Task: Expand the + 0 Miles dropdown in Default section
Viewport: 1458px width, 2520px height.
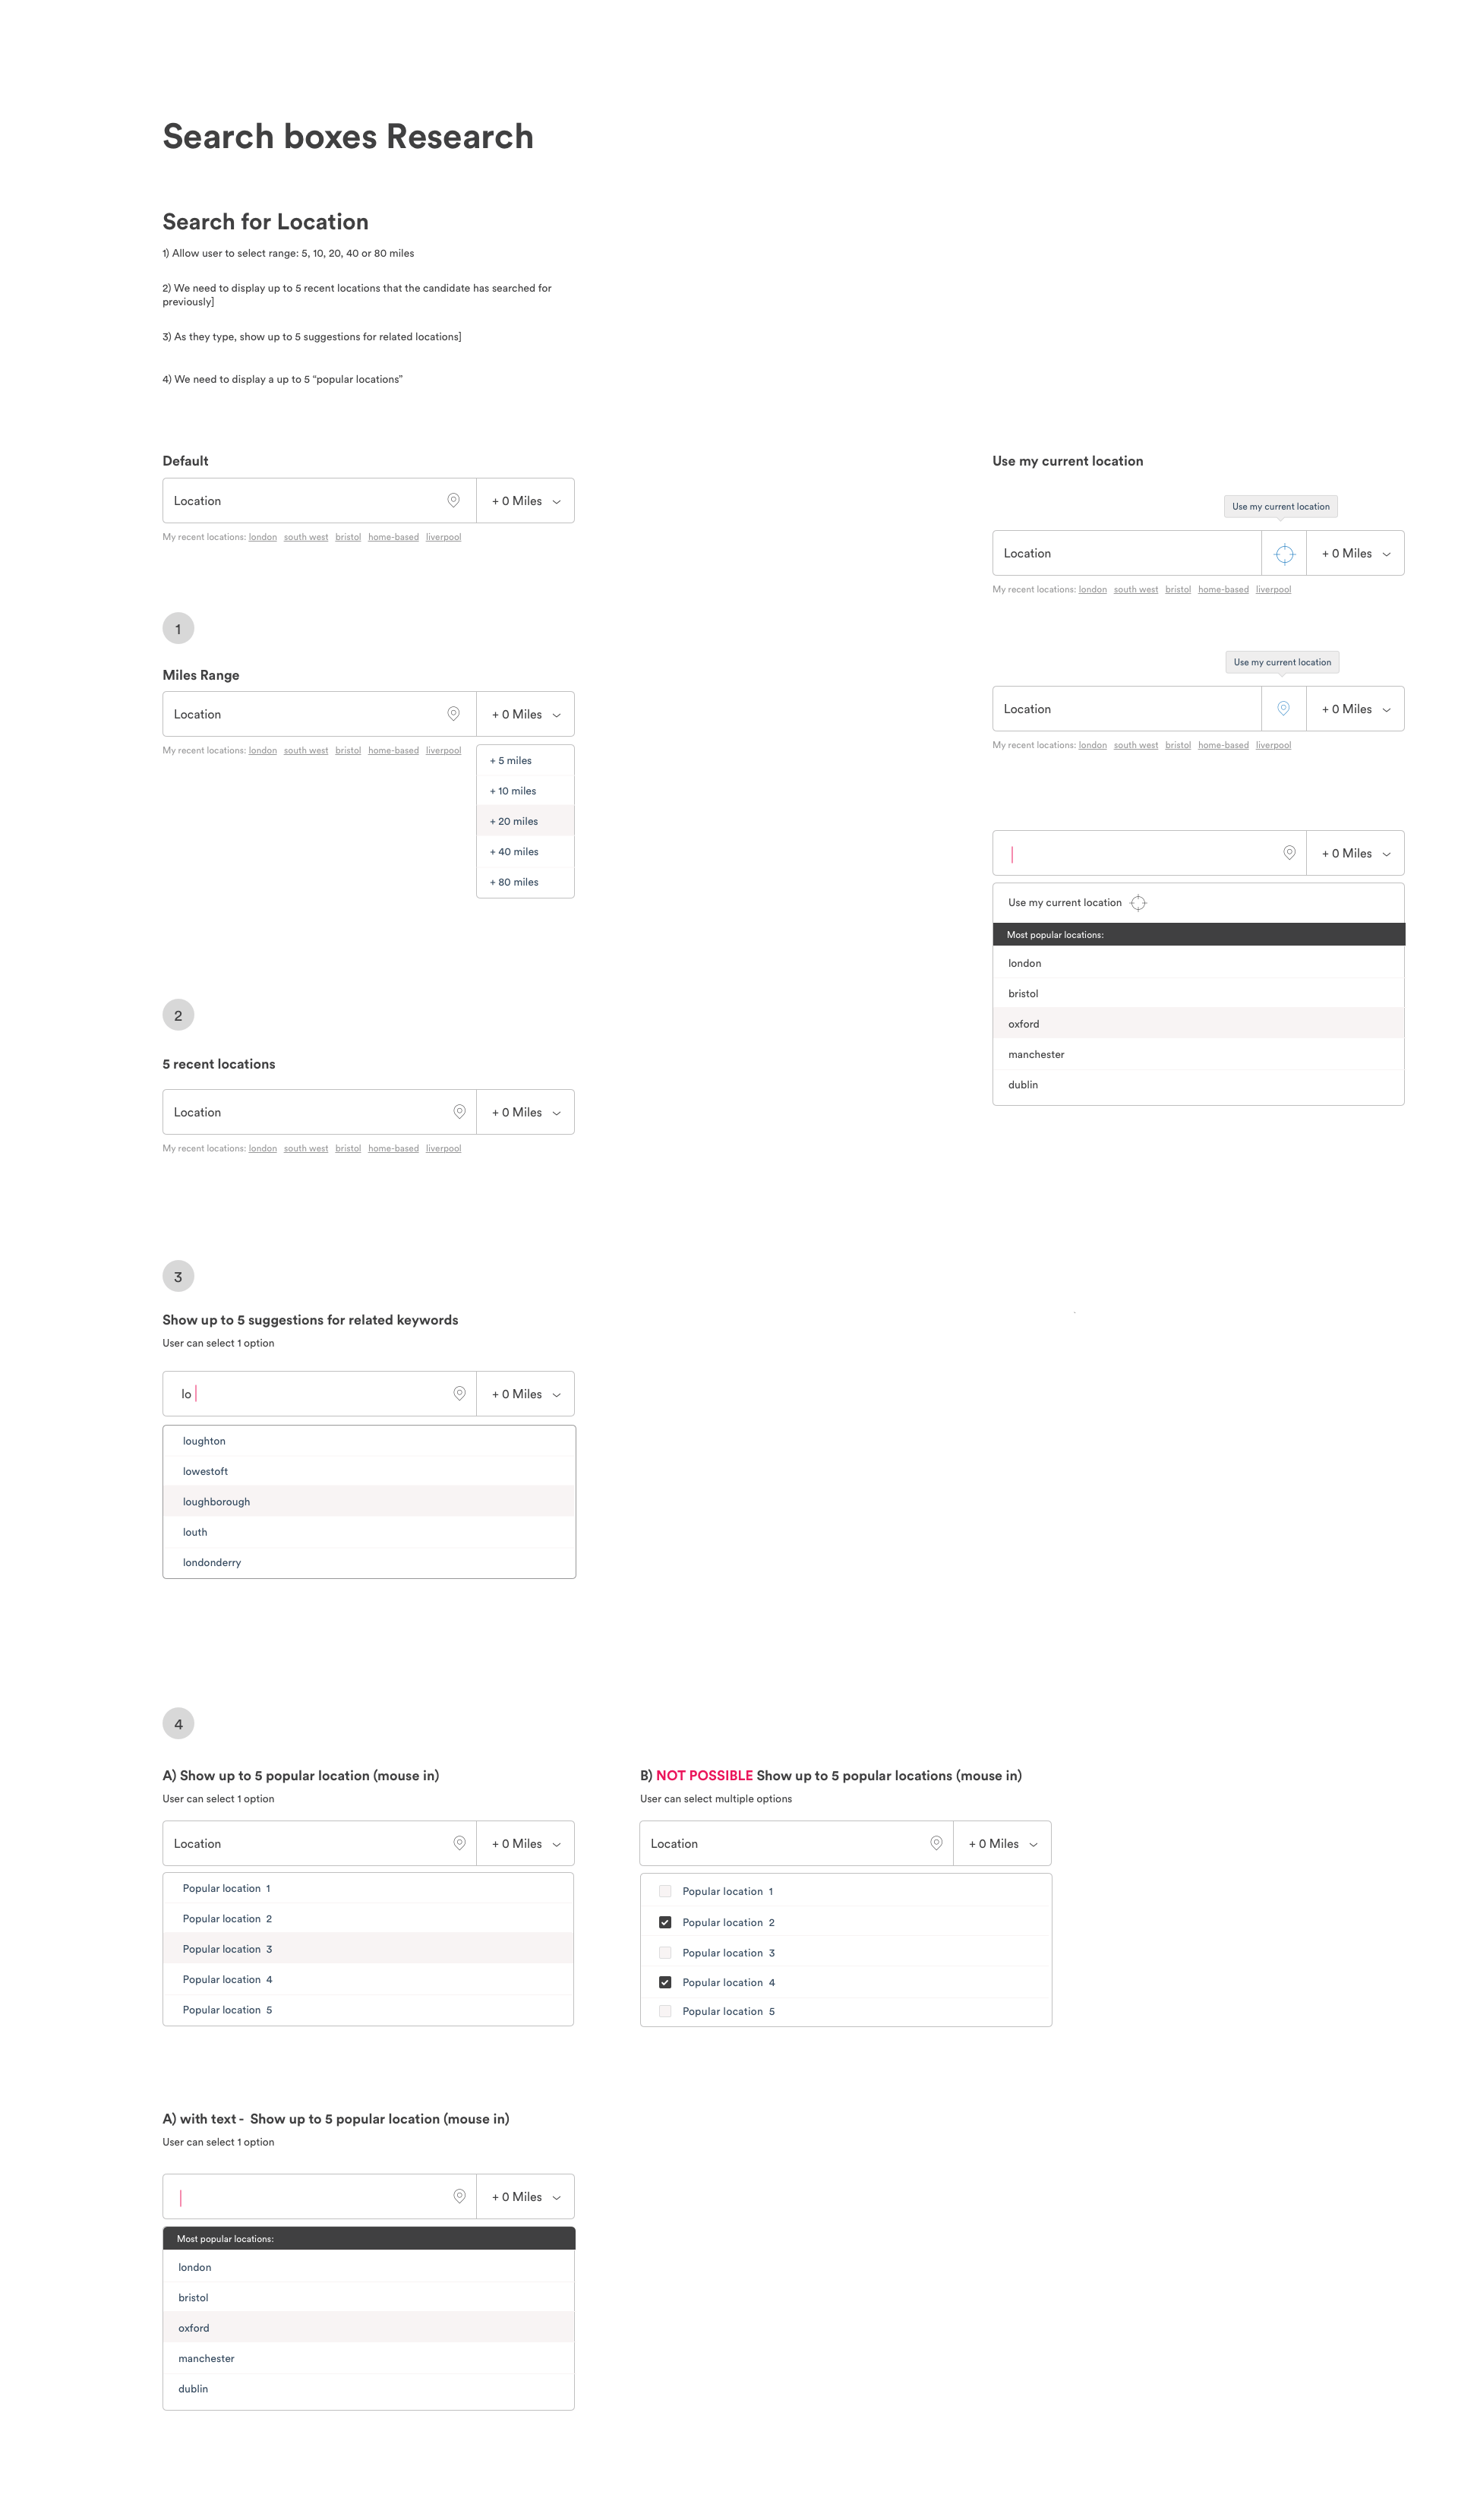Action: 522,500
